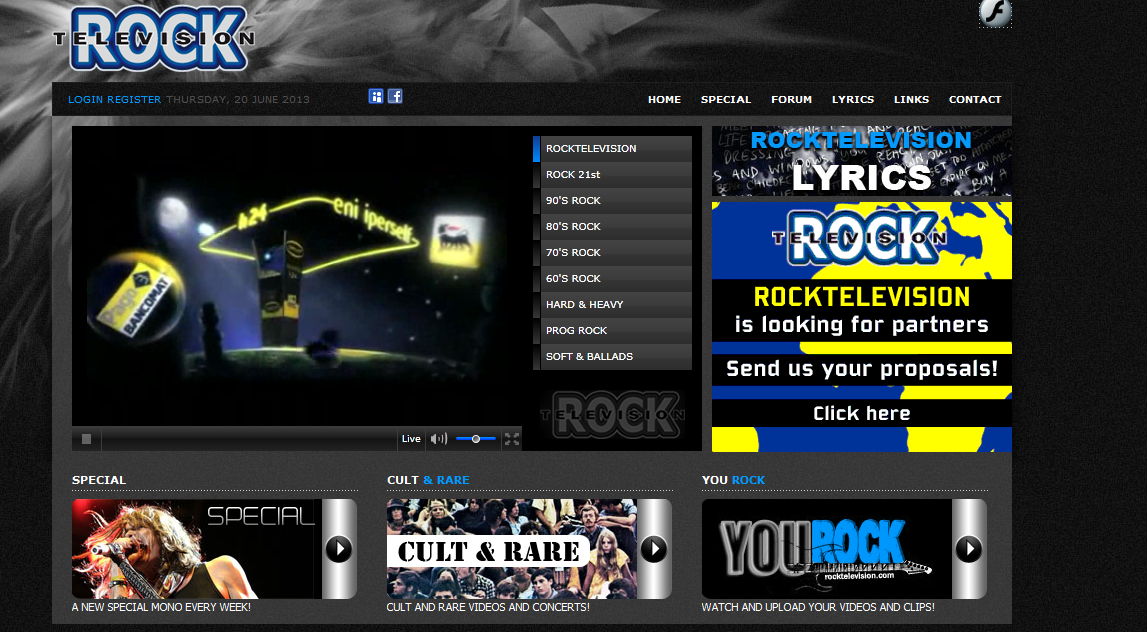Image resolution: width=1147 pixels, height=632 pixels.
Task: Select the ROCK 21st channel
Action: 612,175
